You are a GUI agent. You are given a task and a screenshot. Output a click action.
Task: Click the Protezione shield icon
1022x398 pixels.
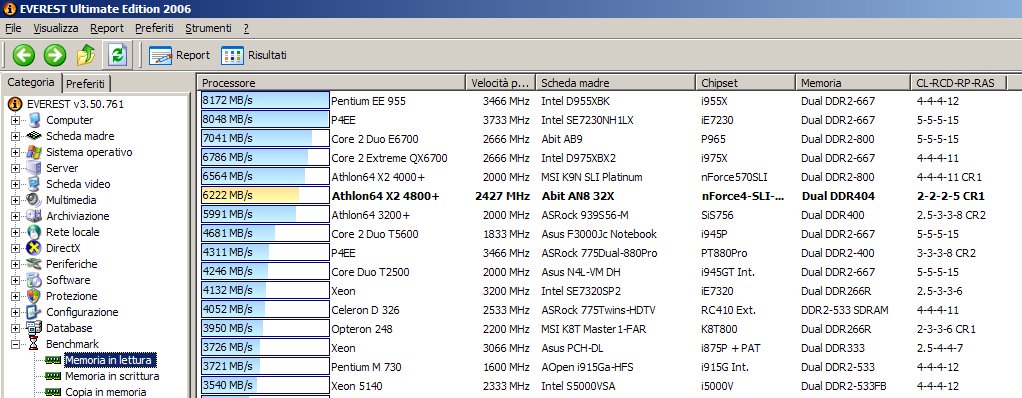[x=35, y=296]
